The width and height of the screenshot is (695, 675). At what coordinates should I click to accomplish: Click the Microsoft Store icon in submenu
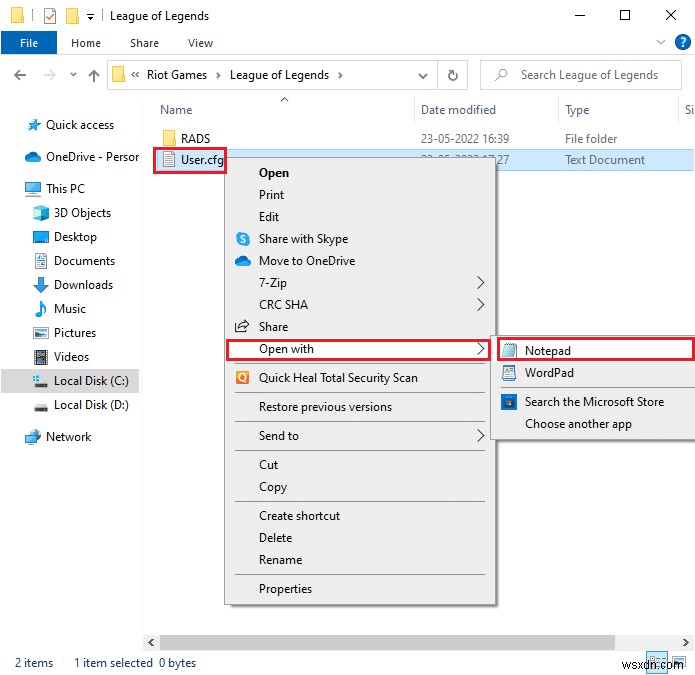(510, 402)
